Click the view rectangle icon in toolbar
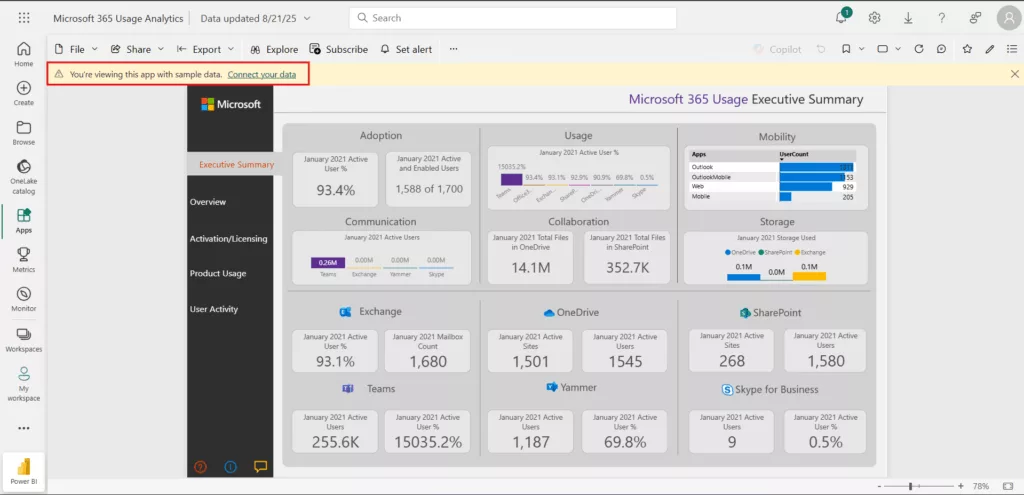The width and height of the screenshot is (1024, 495). [882, 49]
